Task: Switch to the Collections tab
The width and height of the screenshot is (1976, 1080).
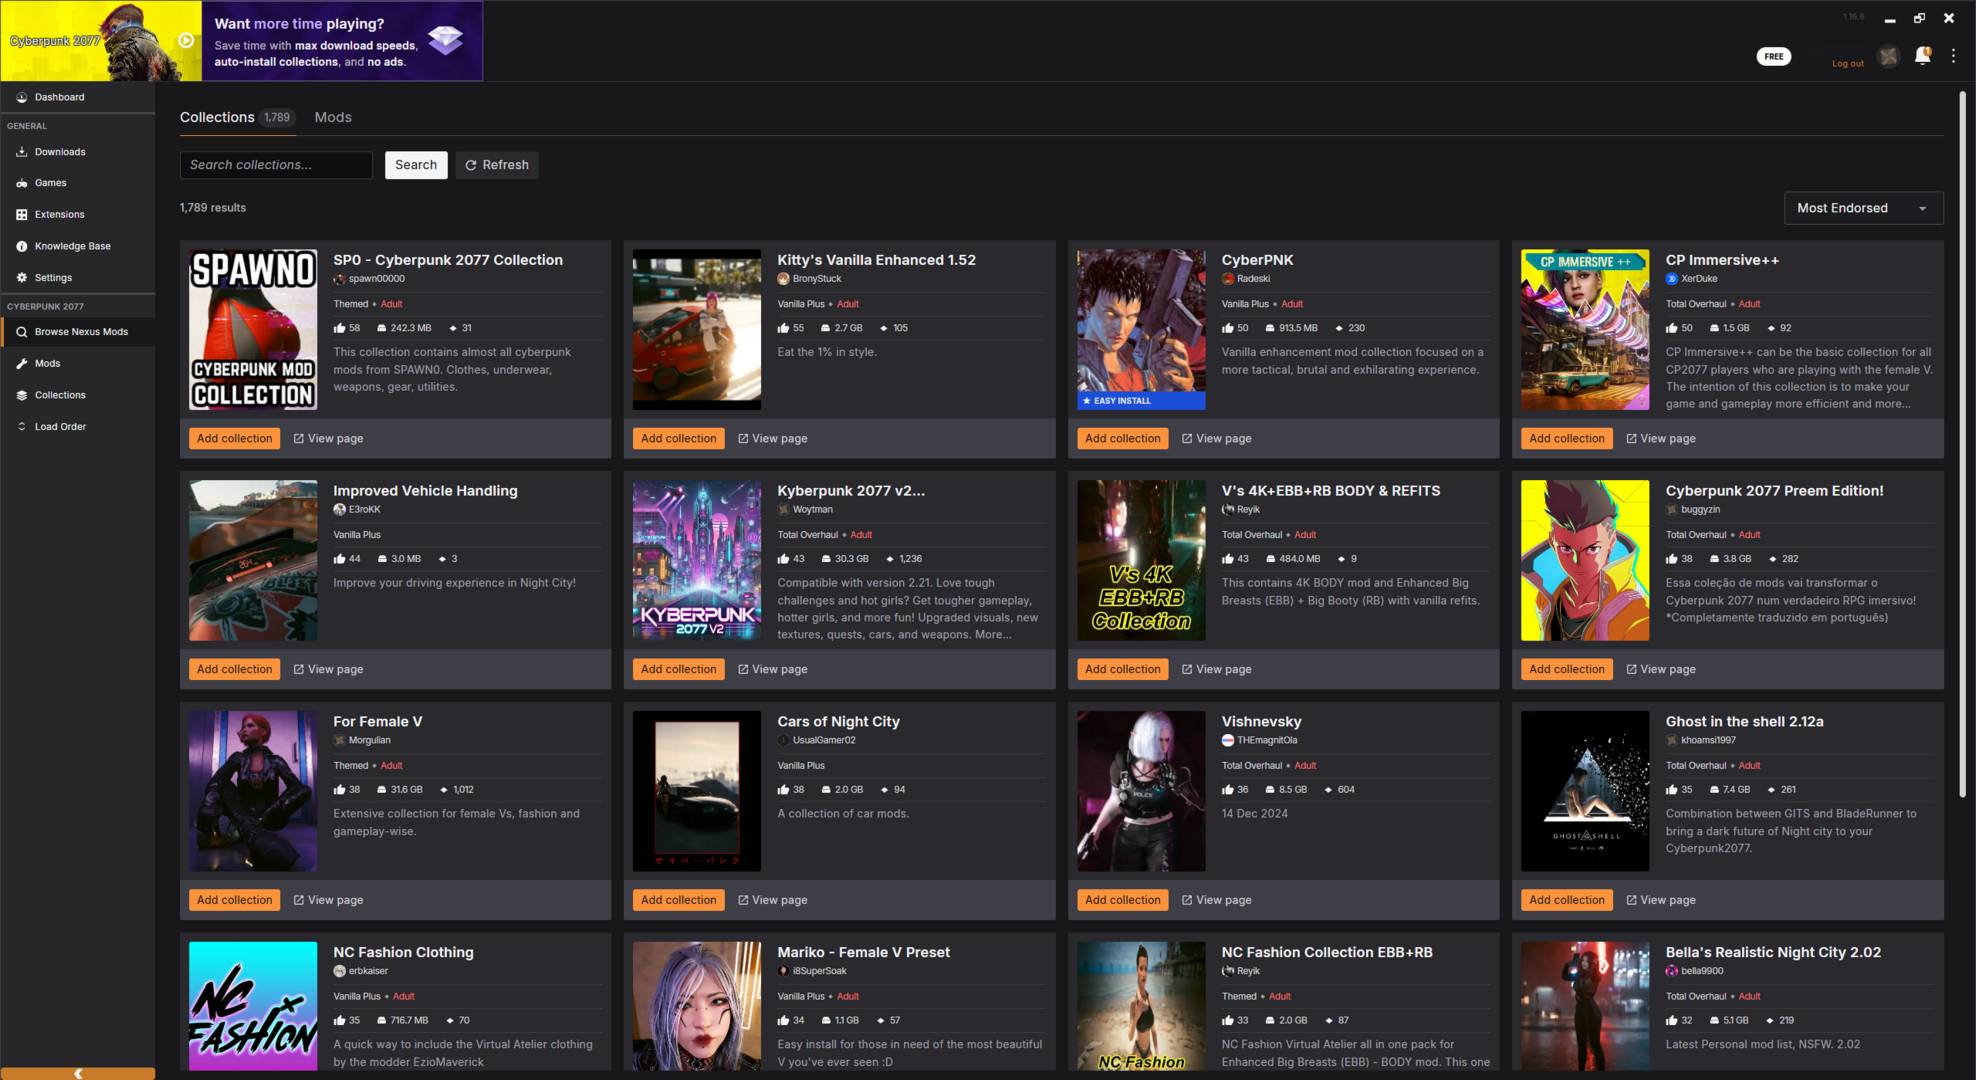Action: [216, 117]
